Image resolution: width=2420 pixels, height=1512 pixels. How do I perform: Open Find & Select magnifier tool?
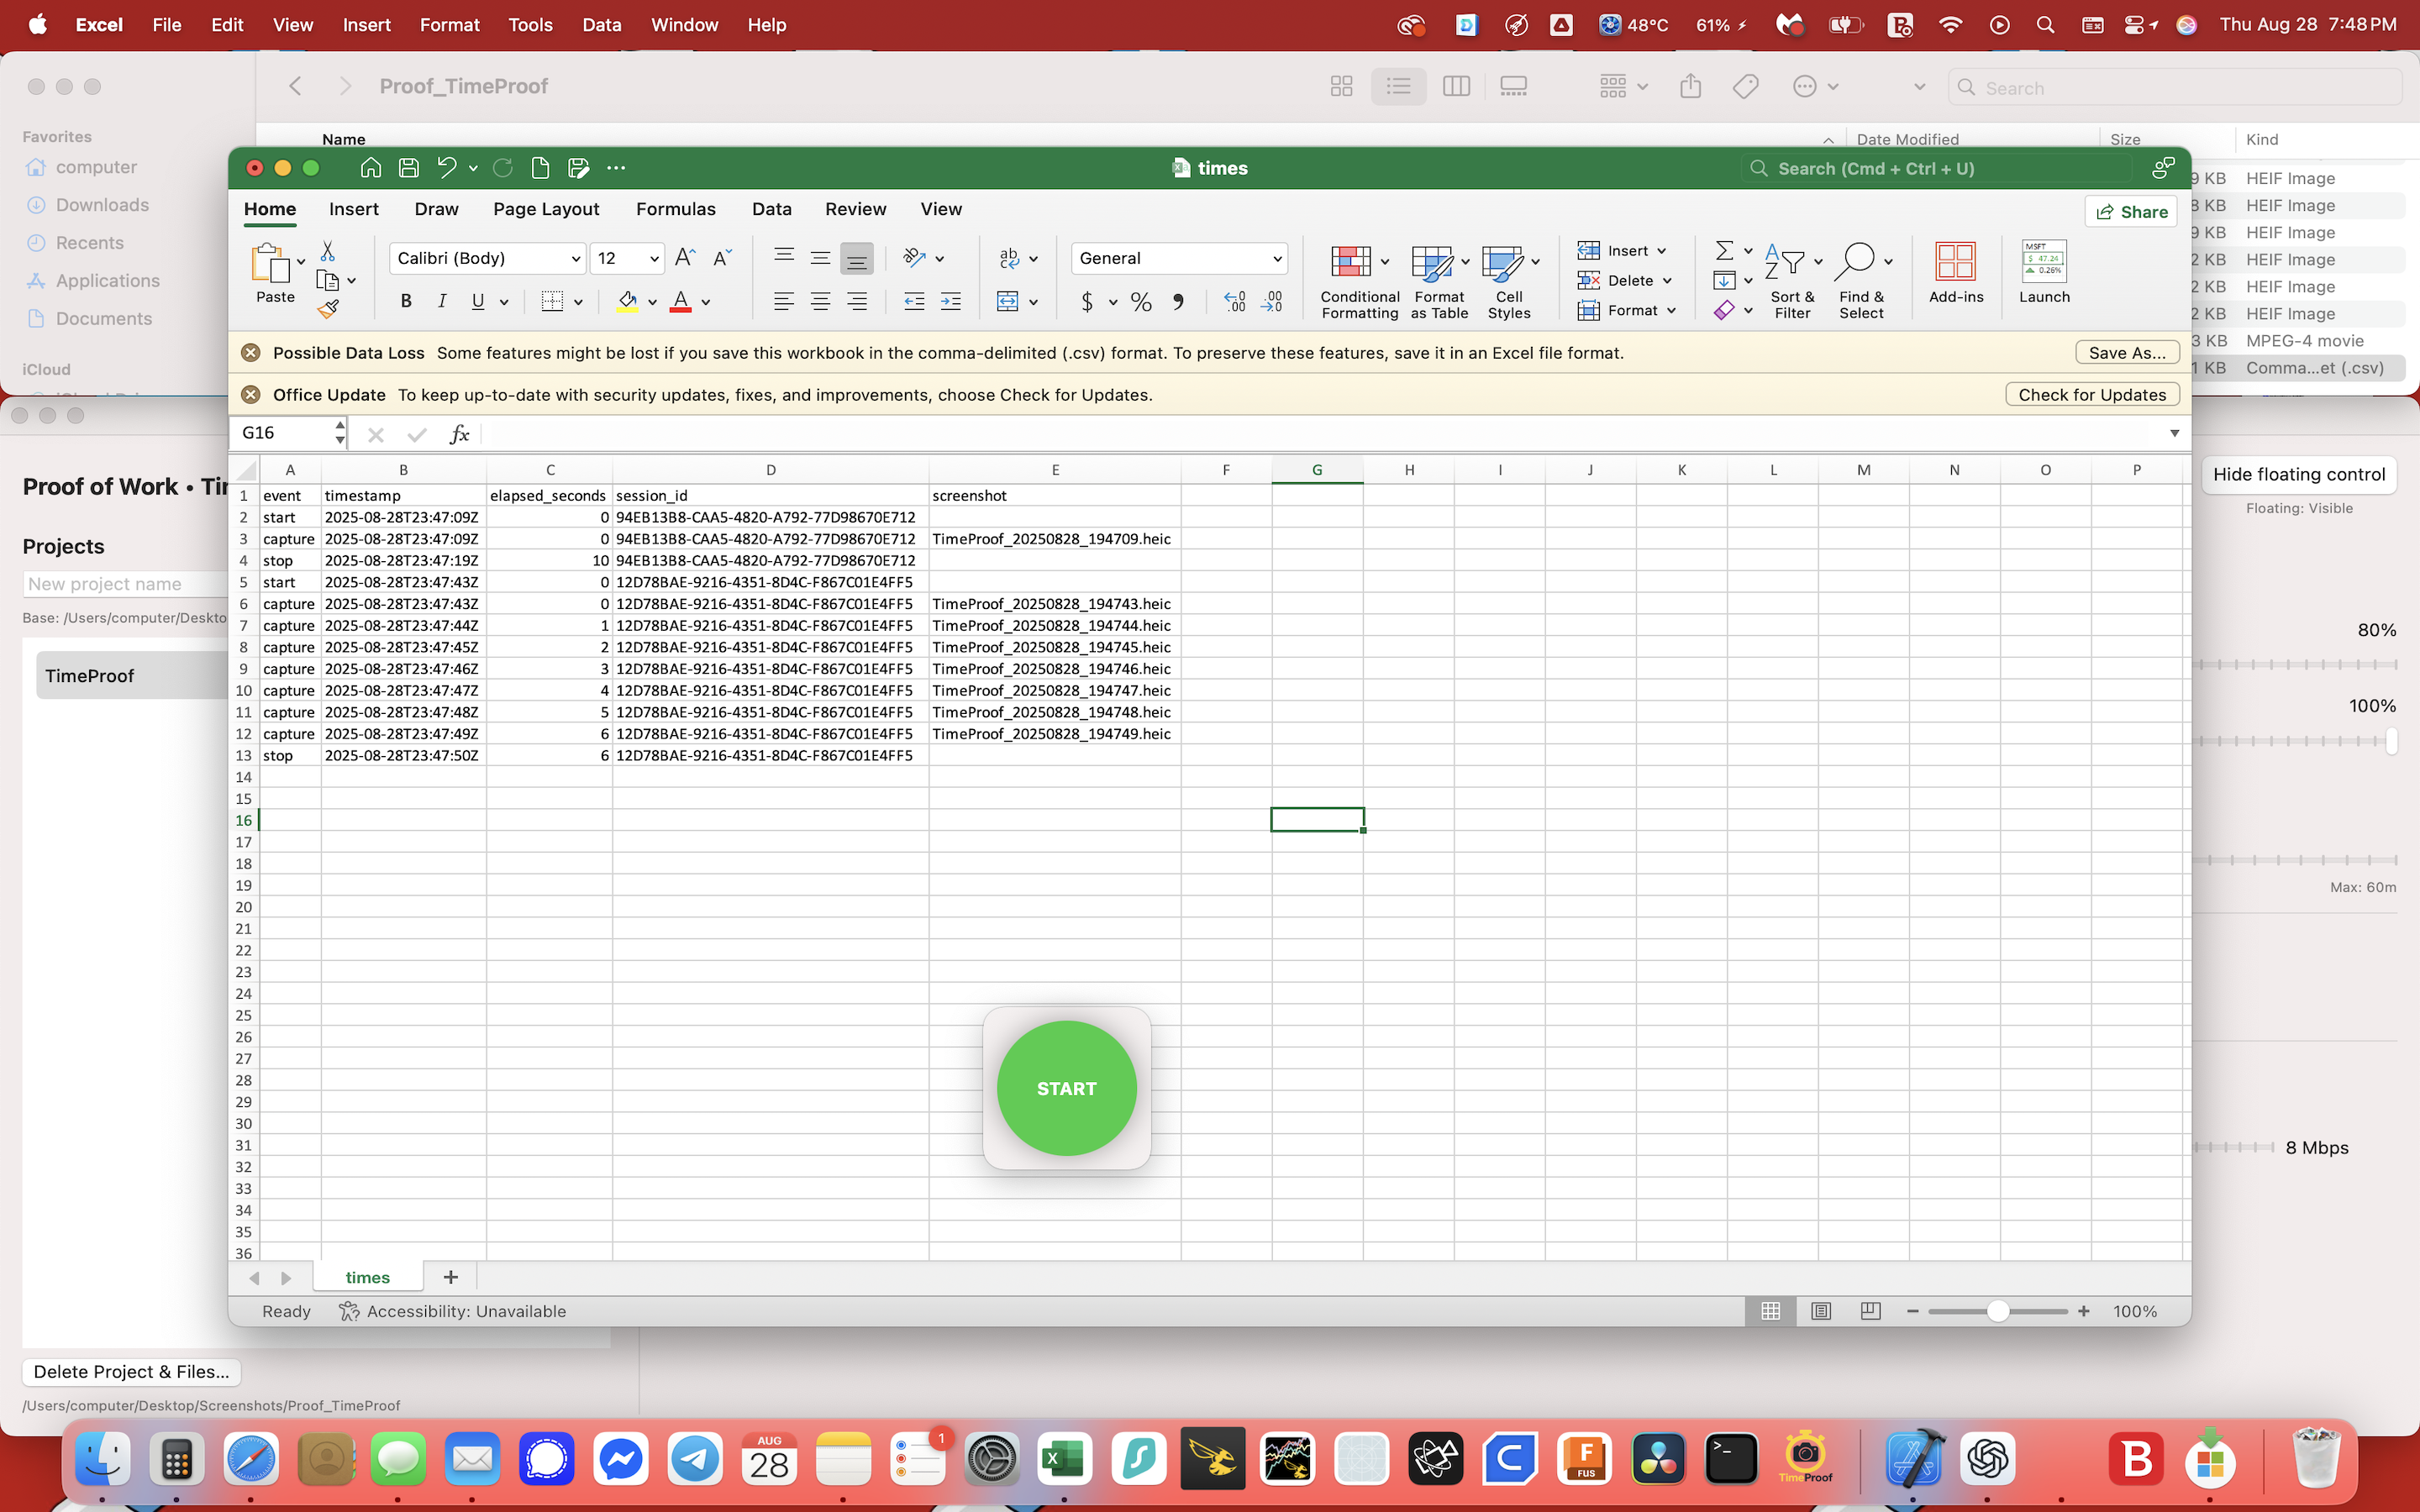[1856, 262]
